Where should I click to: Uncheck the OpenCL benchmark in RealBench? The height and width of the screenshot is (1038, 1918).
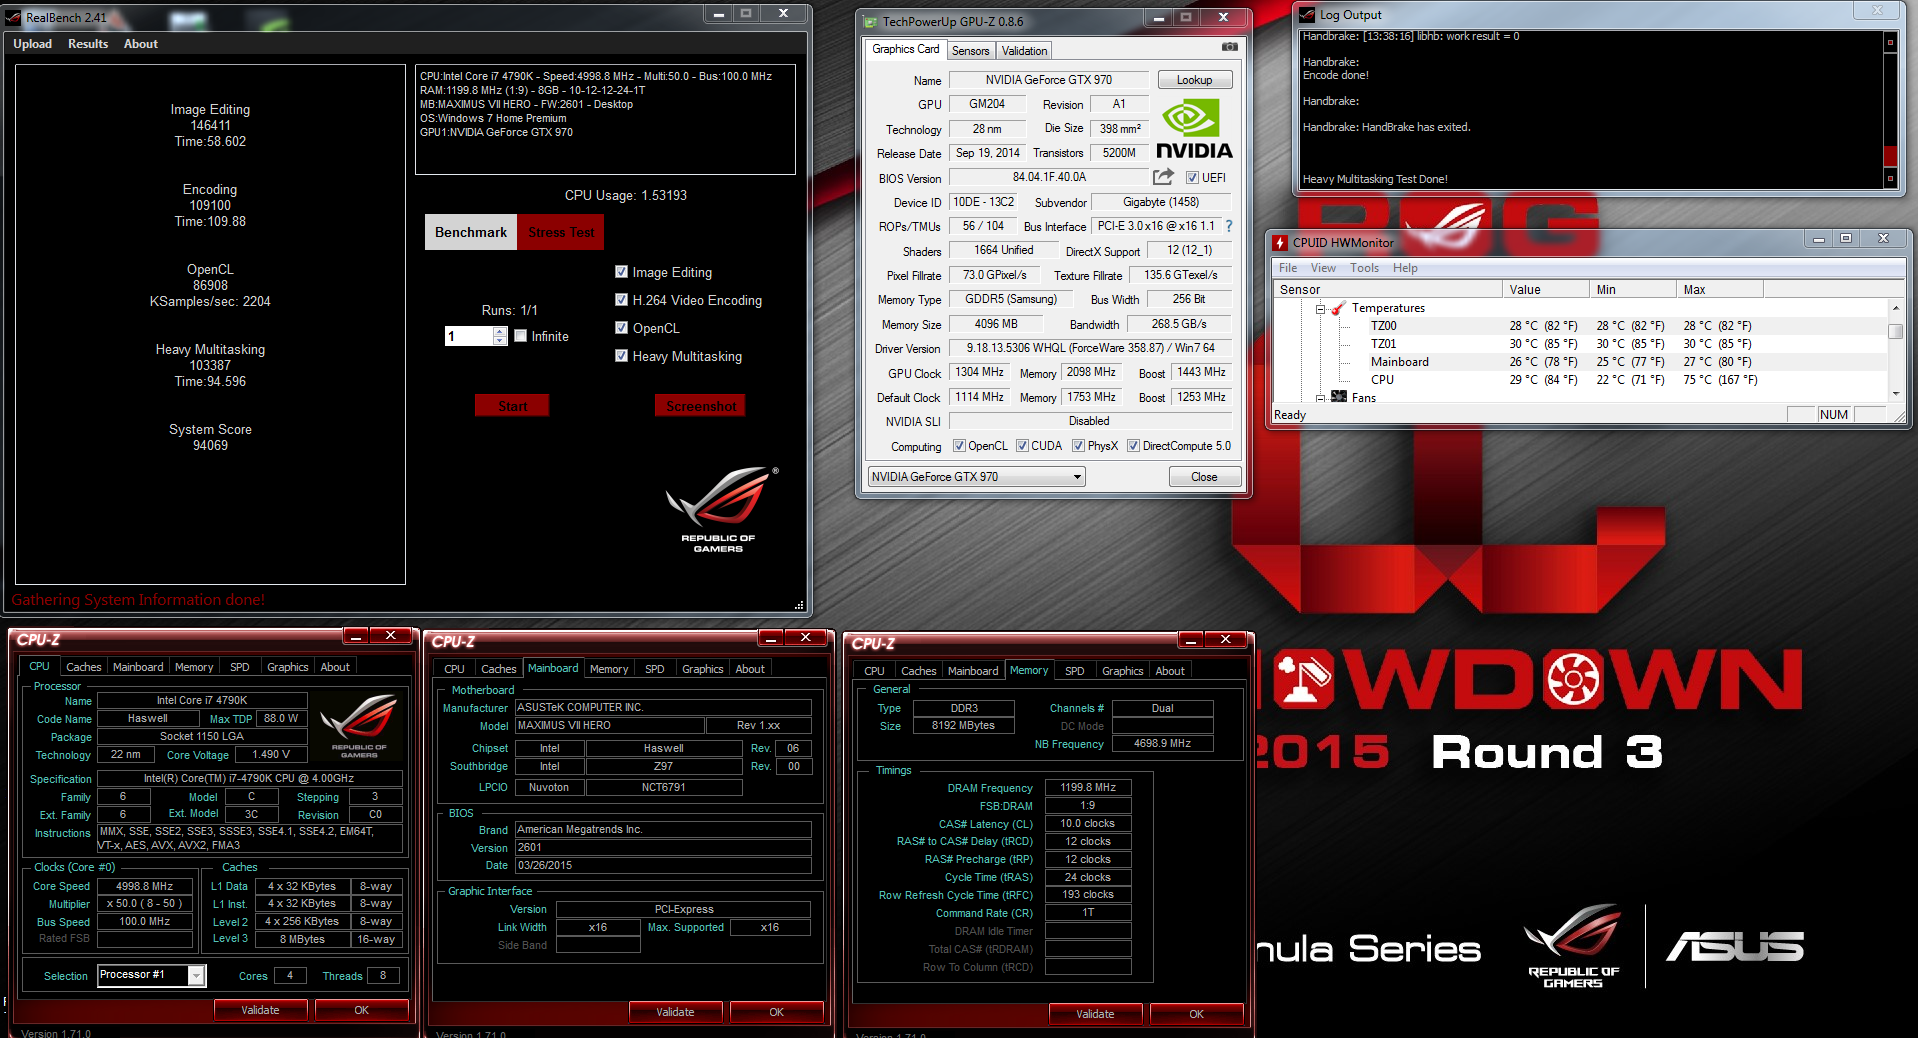621,328
